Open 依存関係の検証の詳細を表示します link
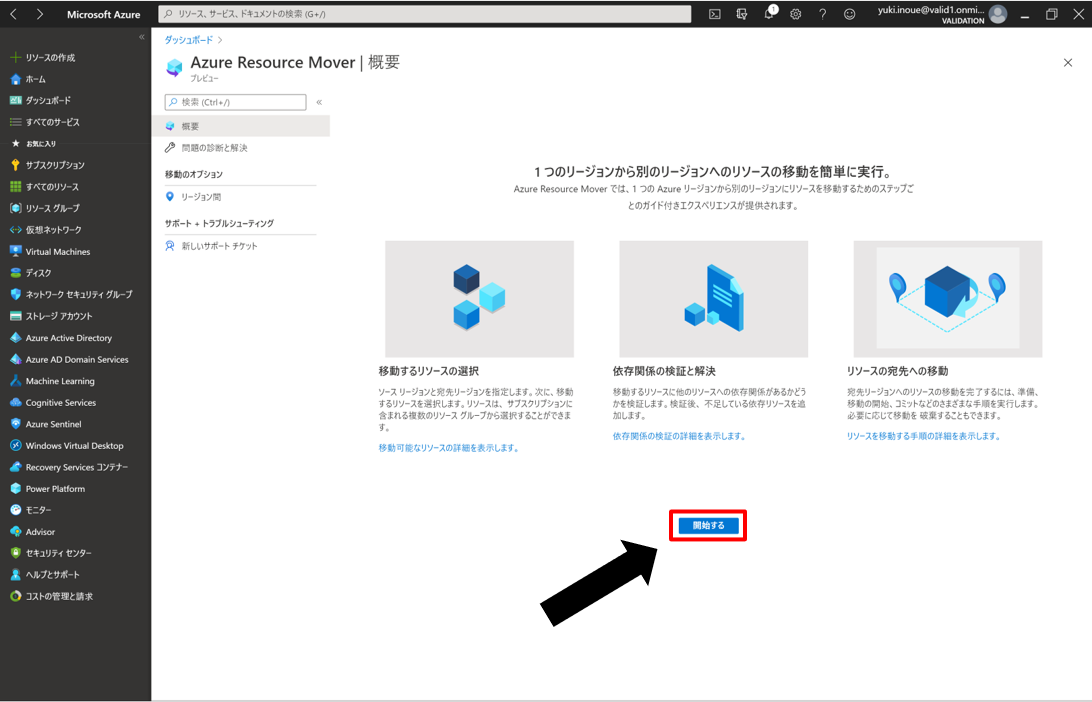The width and height of the screenshot is (1092, 702). [x=680, y=436]
